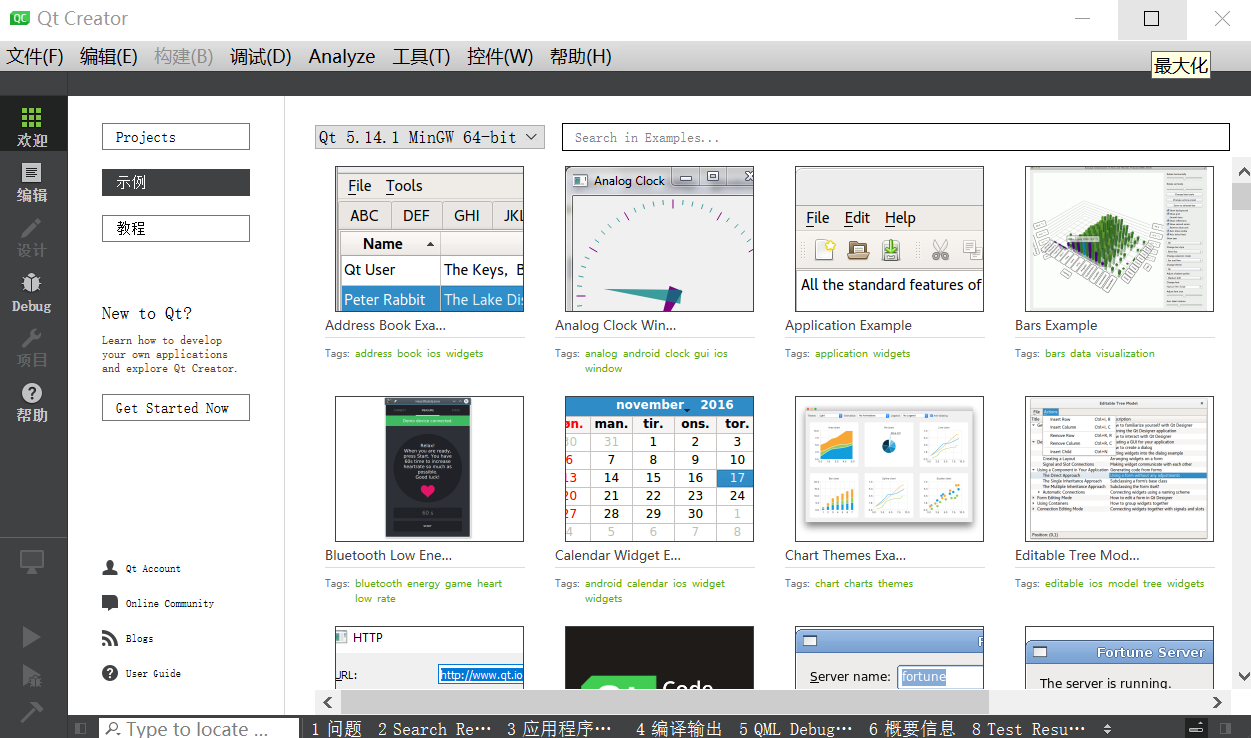Open the 6 概要信息 output pane
Viewport: 1251px width, 738px height.
(912, 729)
